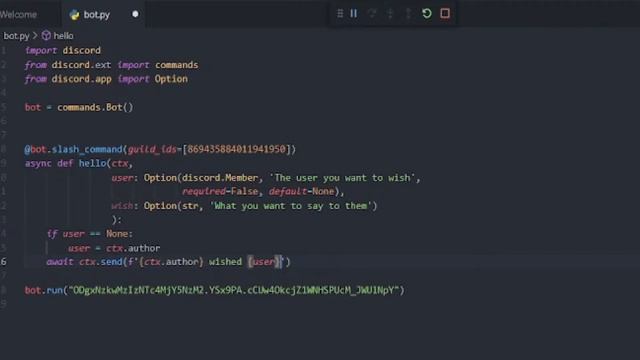Image resolution: width=640 pixels, height=360 pixels.
Task: Click the 'import discord' line
Action: pyautogui.click(x=63, y=51)
